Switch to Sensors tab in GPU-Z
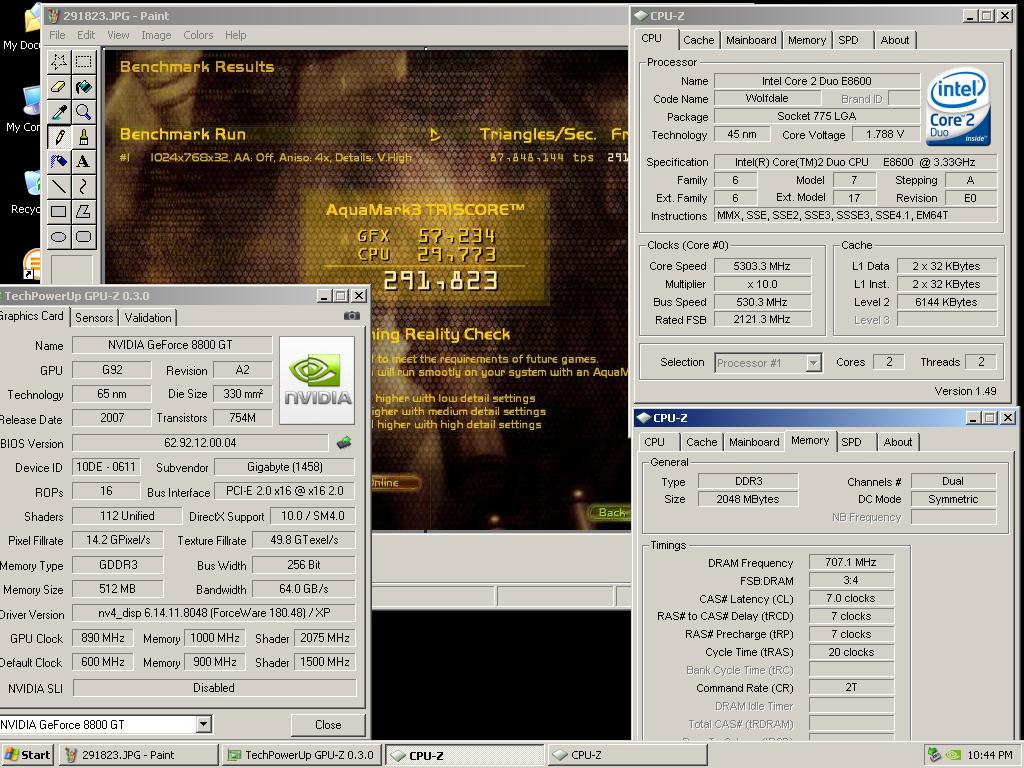 click(94, 318)
